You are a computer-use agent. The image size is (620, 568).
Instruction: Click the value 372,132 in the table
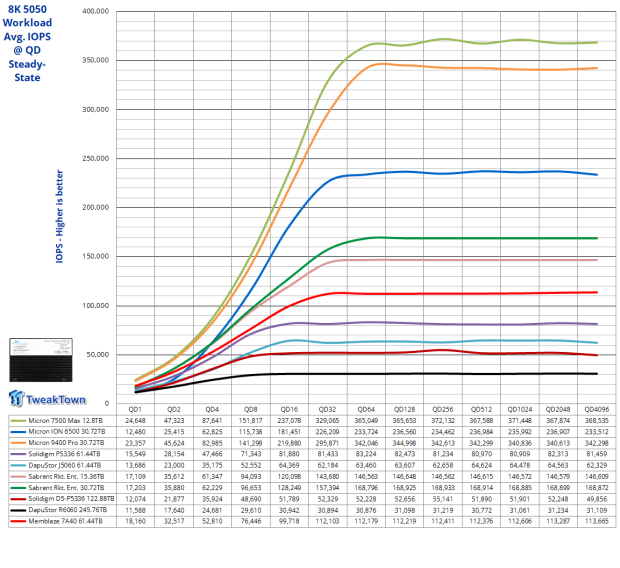(x=443, y=420)
